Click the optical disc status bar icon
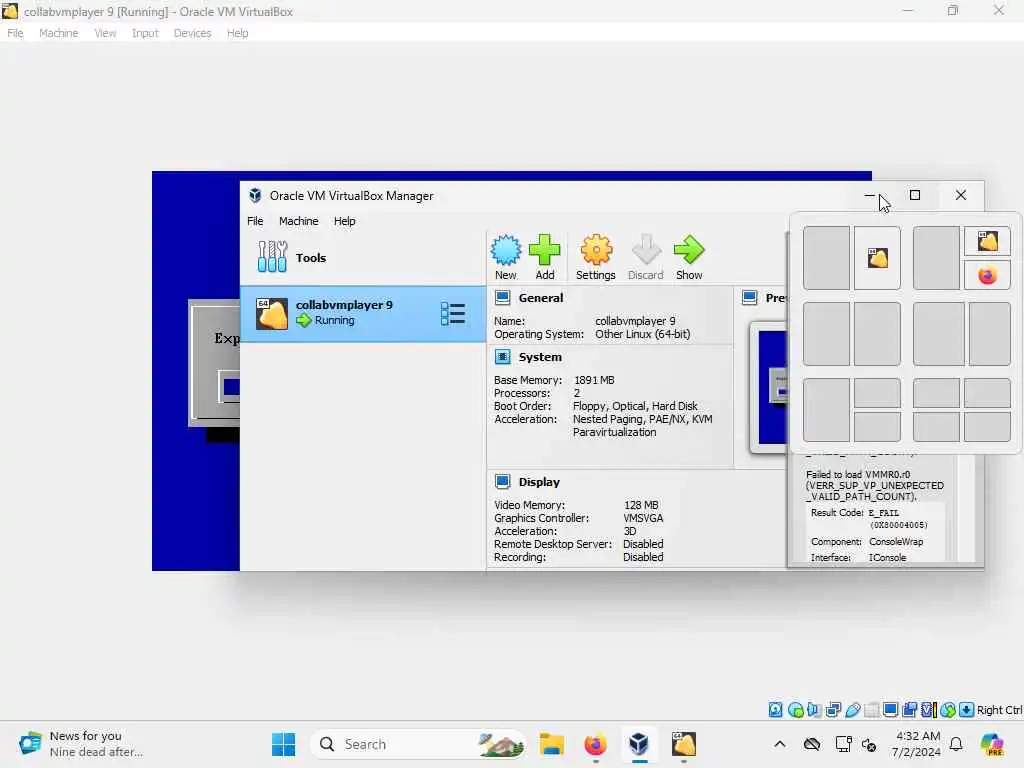The image size is (1024, 768). 795,710
